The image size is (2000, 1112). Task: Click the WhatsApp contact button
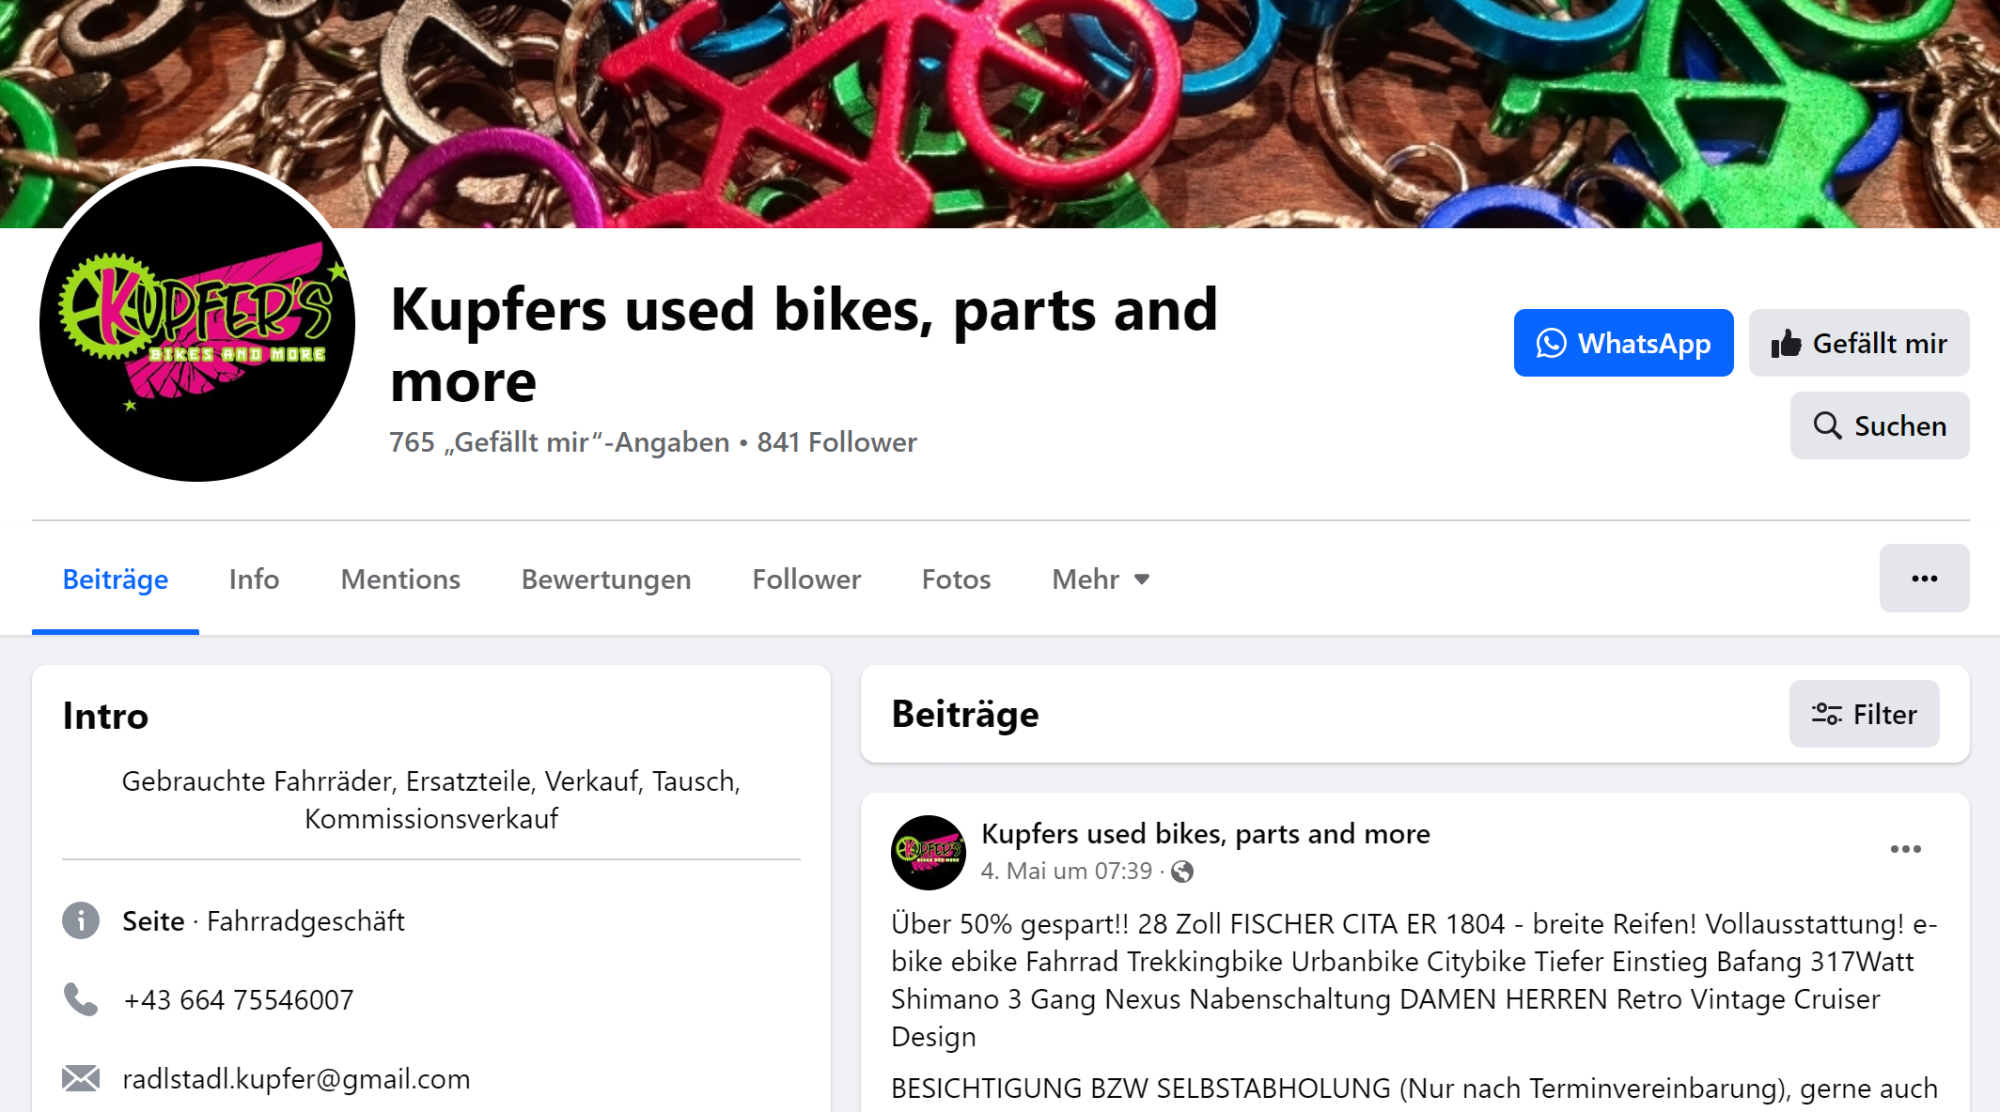[x=1623, y=343]
